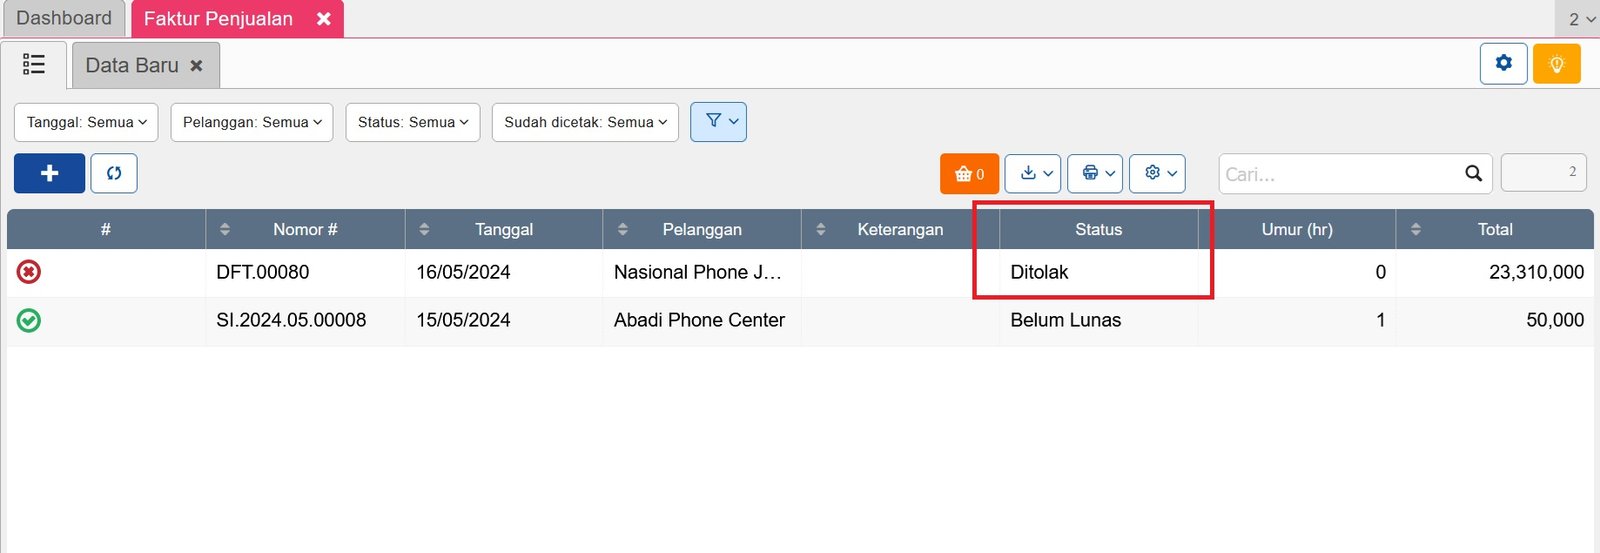
Task: Open the blue gear settings button
Action: pos(1503,64)
